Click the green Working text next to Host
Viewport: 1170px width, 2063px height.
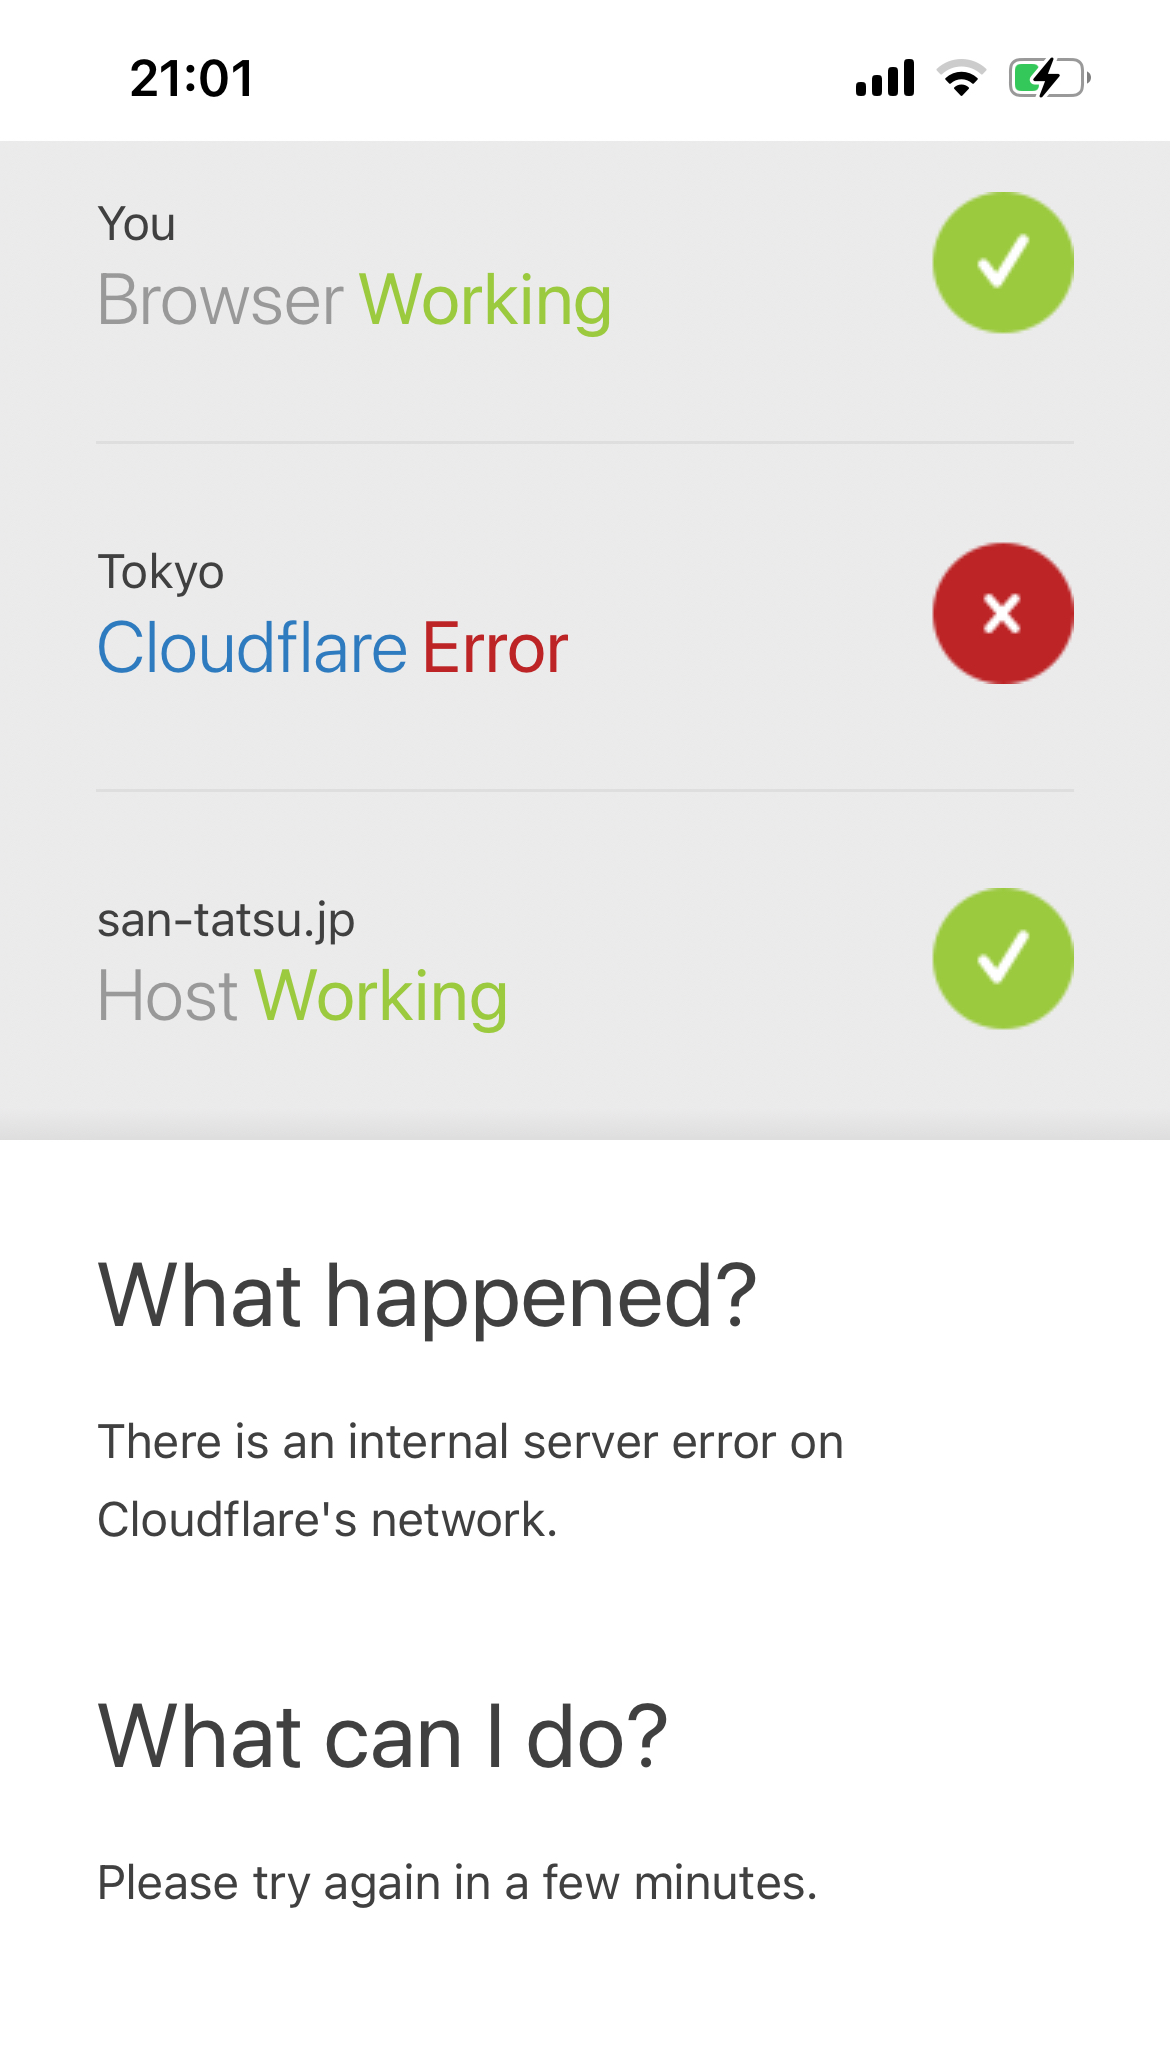coord(381,996)
